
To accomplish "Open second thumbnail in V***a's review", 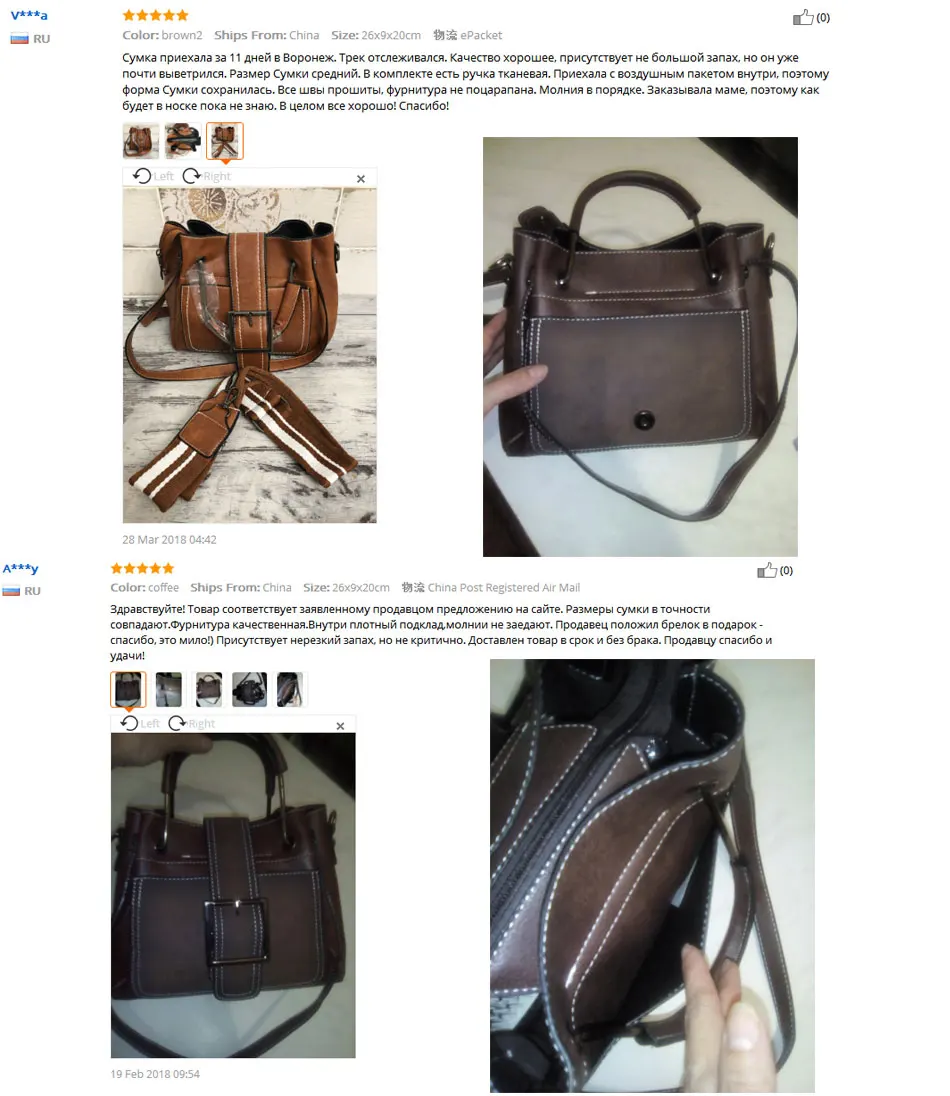I will tap(183, 140).
